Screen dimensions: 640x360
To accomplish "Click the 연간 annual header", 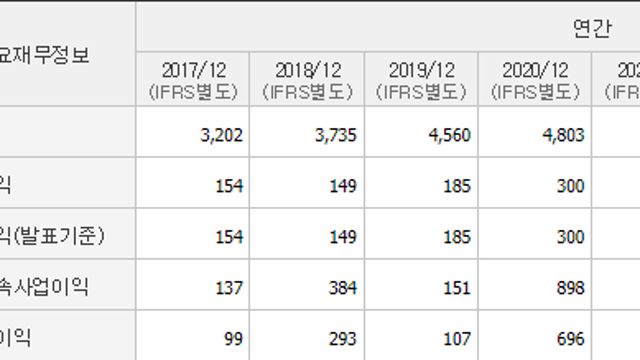I will [592, 29].
